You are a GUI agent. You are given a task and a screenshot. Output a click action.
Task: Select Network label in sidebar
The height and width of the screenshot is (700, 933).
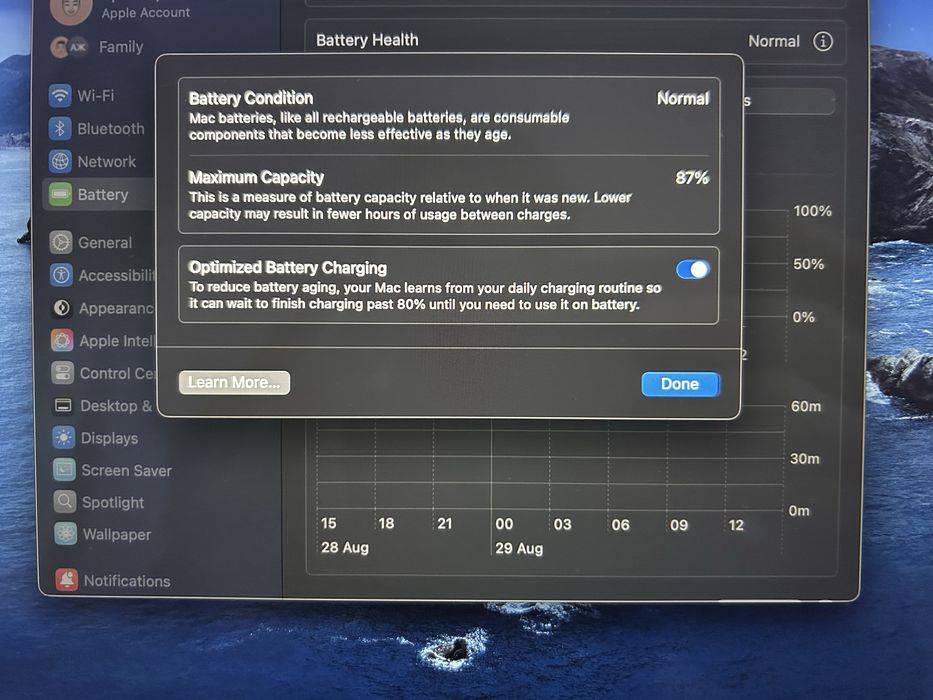[x=107, y=161]
